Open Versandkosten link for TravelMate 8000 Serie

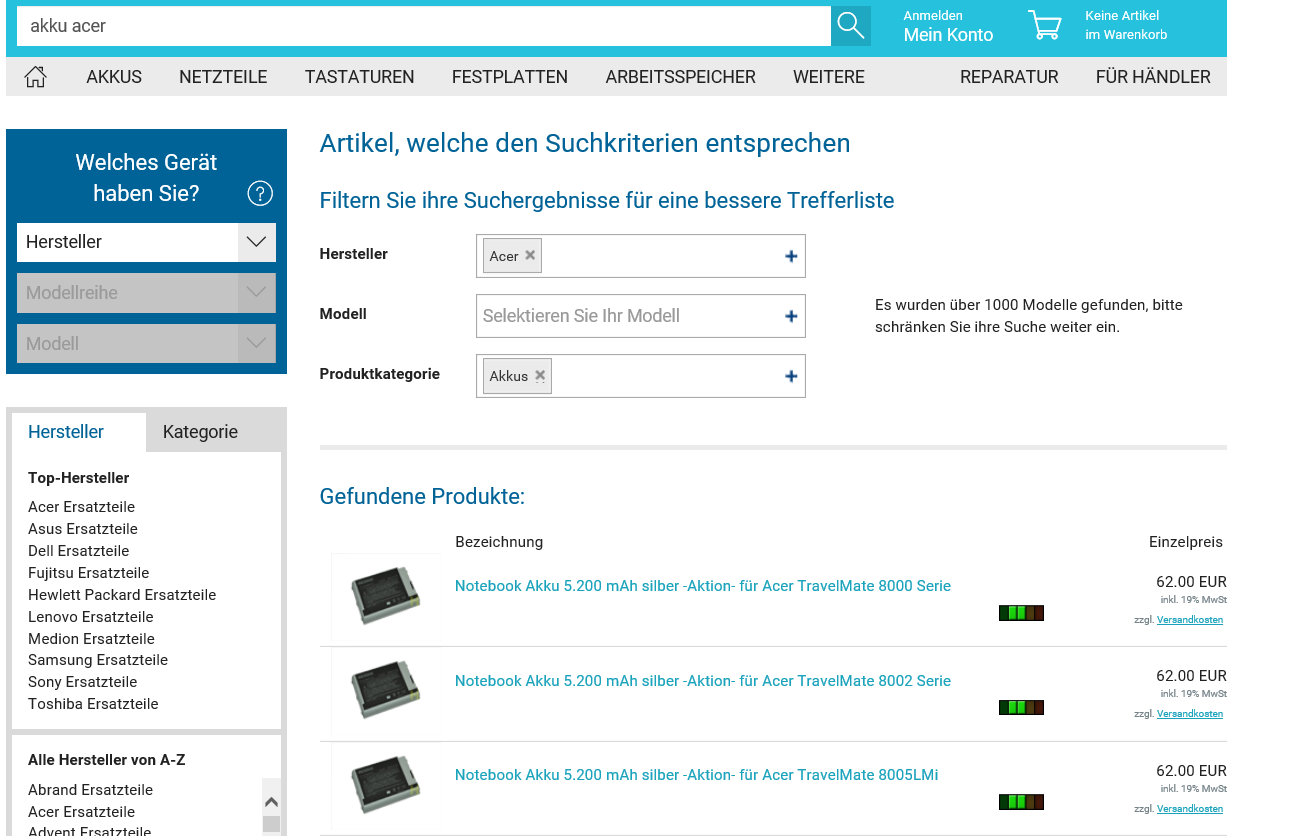[1190, 620]
